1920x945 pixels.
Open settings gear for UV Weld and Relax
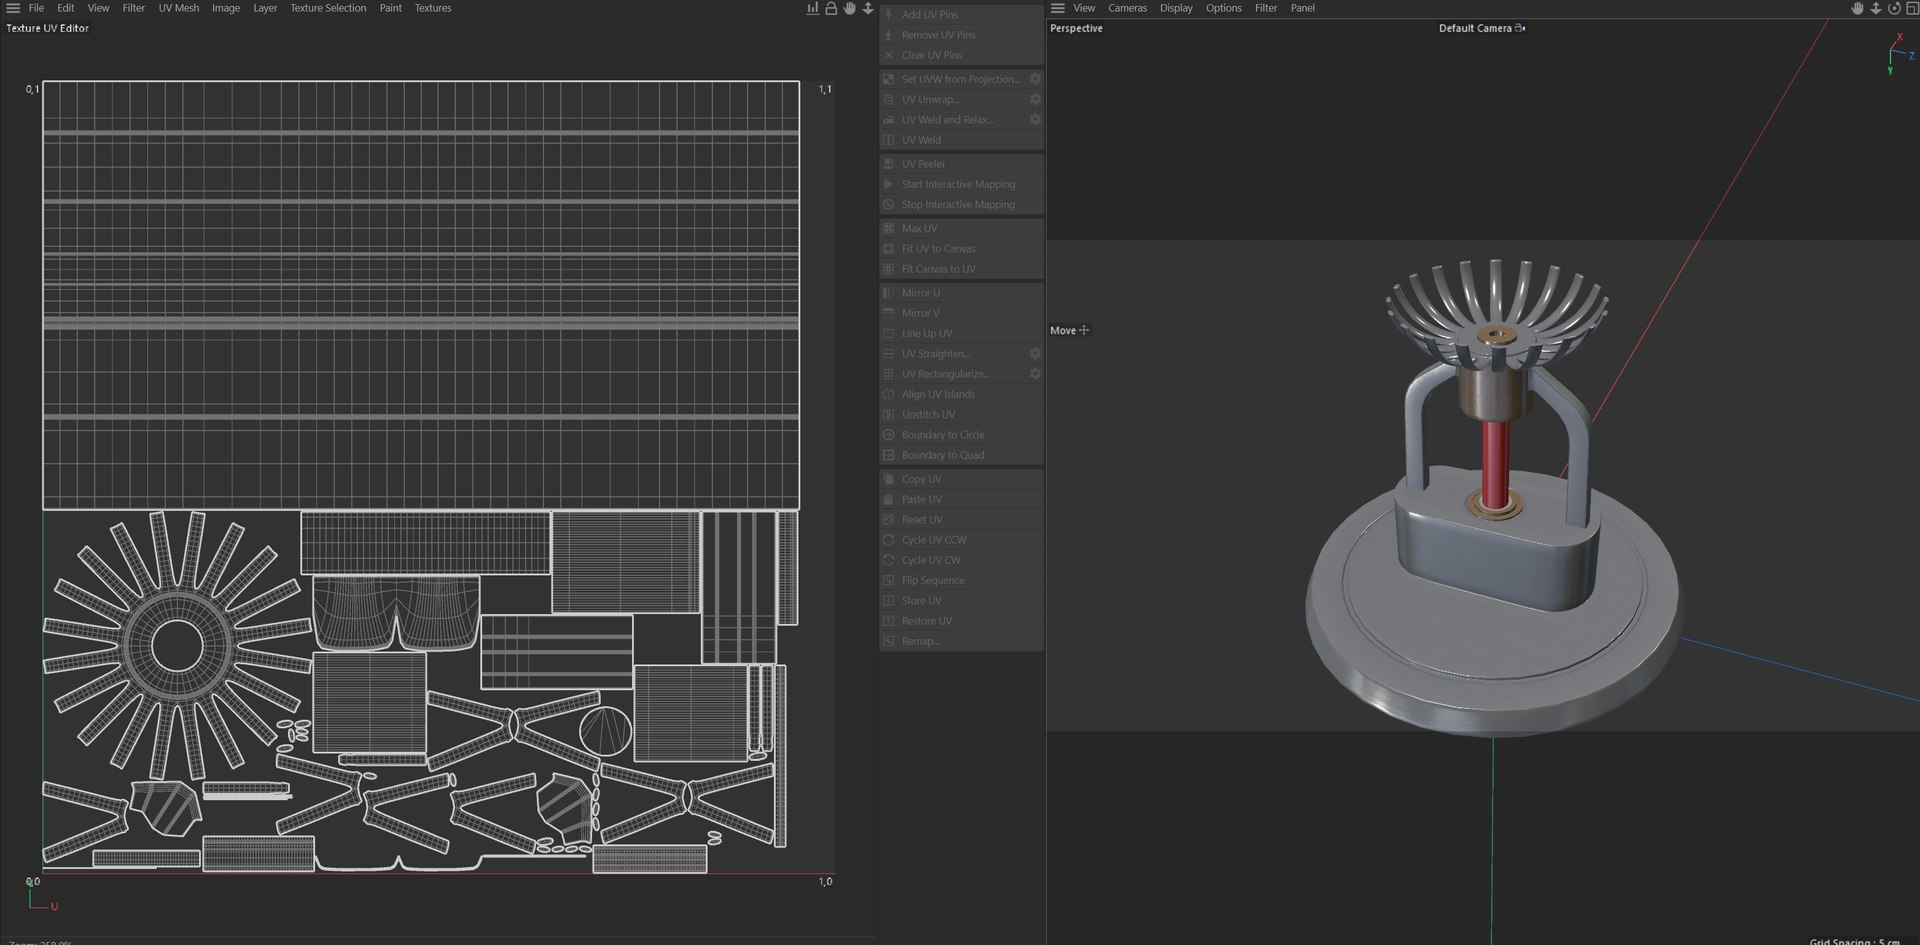pos(1035,119)
